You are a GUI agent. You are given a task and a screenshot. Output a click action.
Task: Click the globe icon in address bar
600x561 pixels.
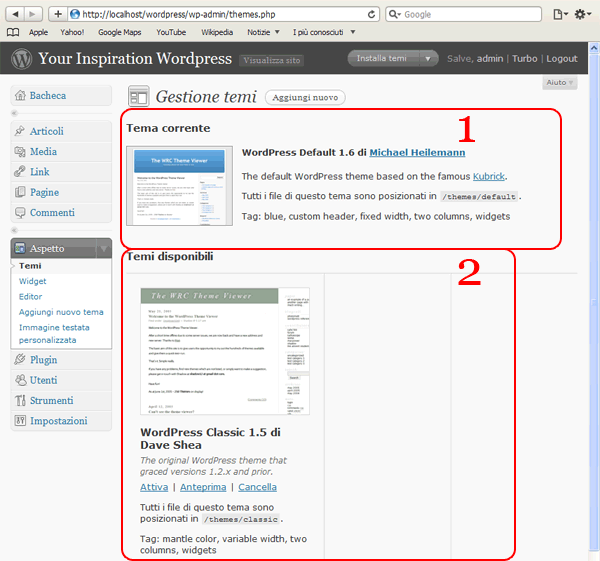(75, 15)
